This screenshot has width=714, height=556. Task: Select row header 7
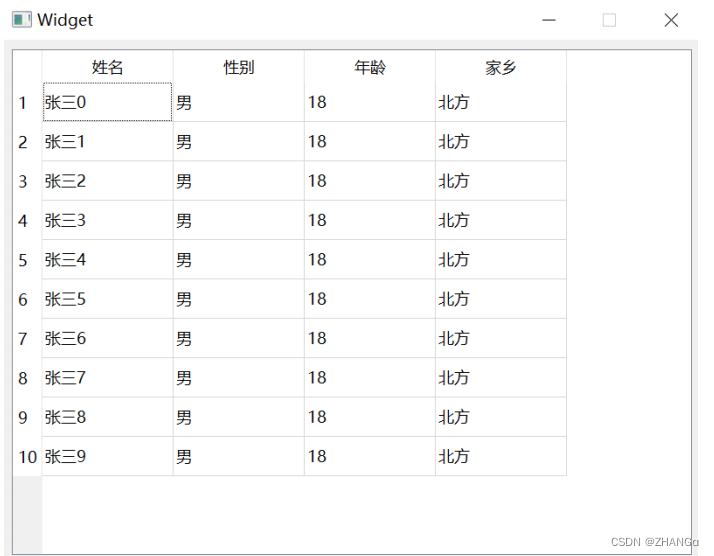click(27, 338)
